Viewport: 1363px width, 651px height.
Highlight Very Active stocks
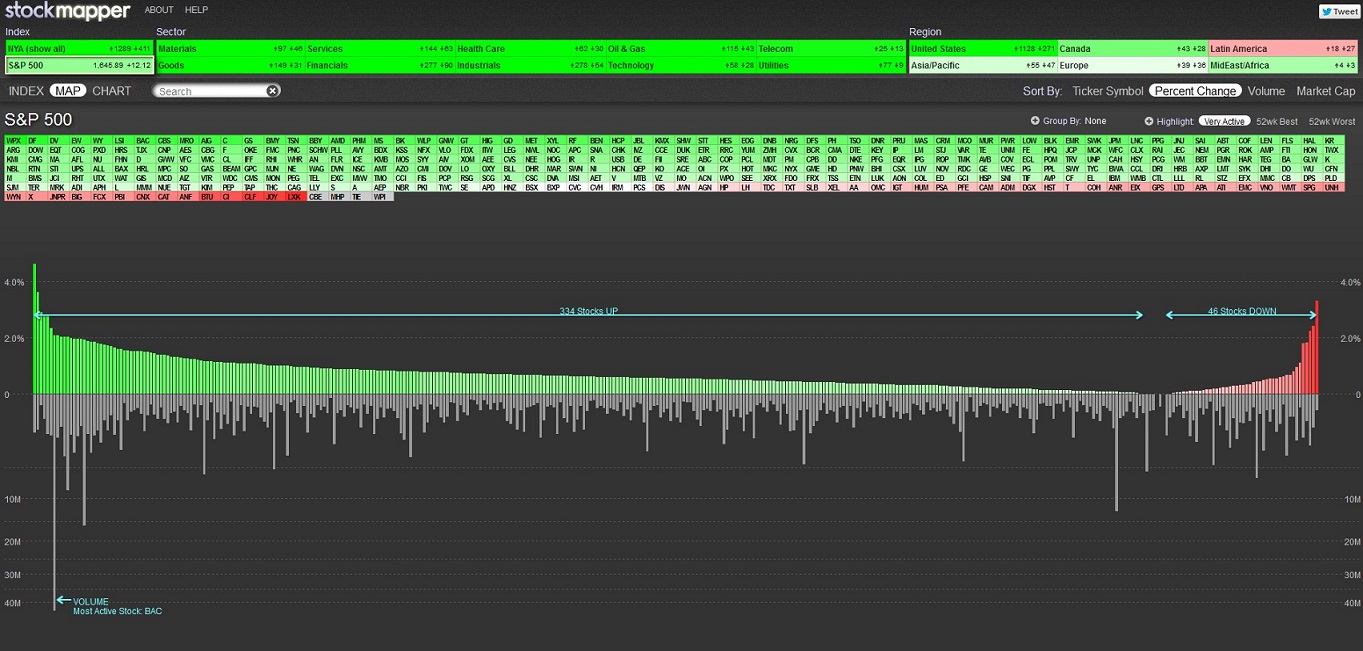pos(1224,121)
